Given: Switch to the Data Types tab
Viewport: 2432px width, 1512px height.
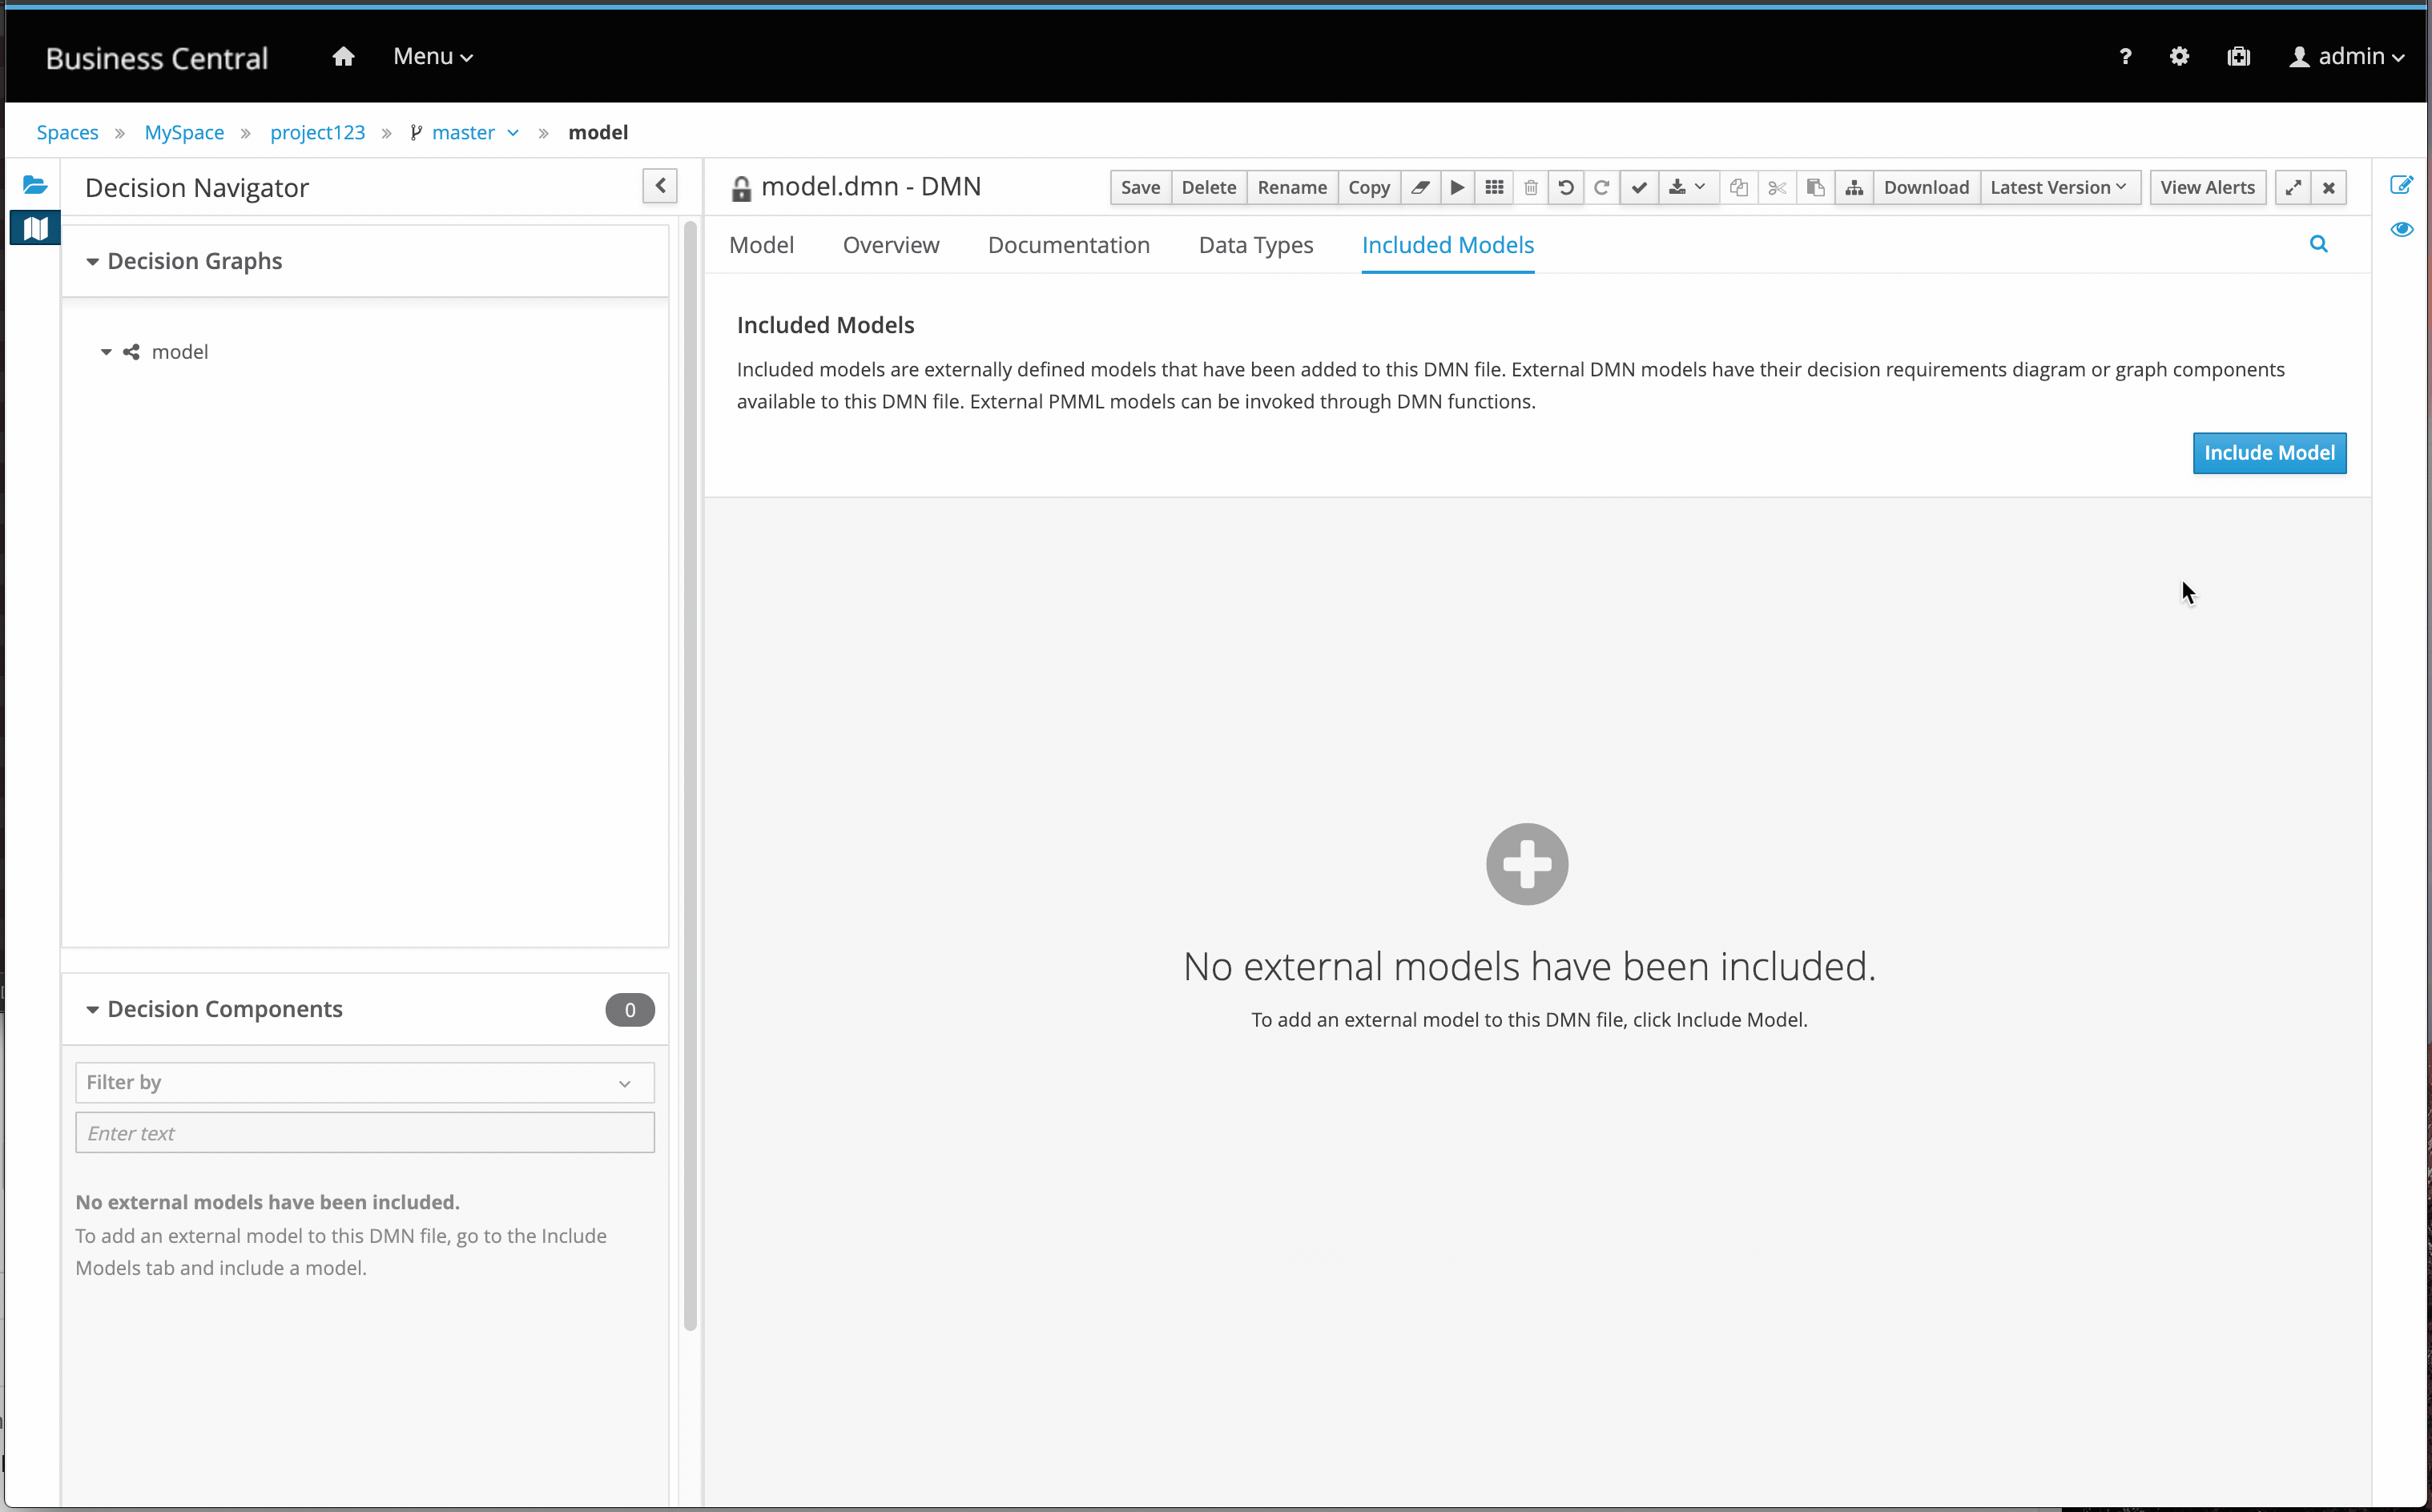Looking at the screenshot, I should (x=1255, y=245).
